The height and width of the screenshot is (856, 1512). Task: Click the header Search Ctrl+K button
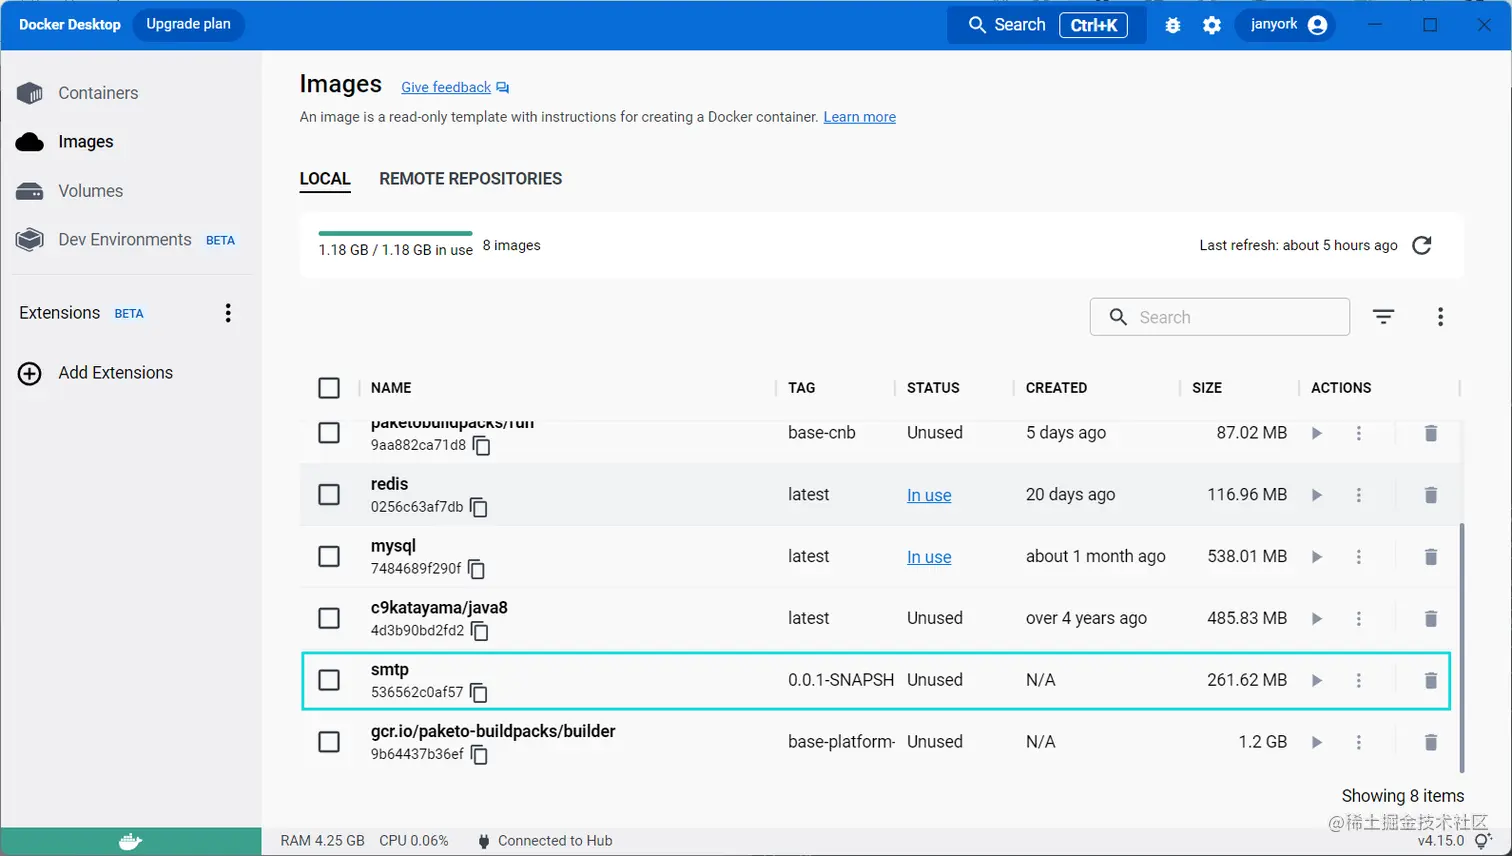coord(1047,25)
